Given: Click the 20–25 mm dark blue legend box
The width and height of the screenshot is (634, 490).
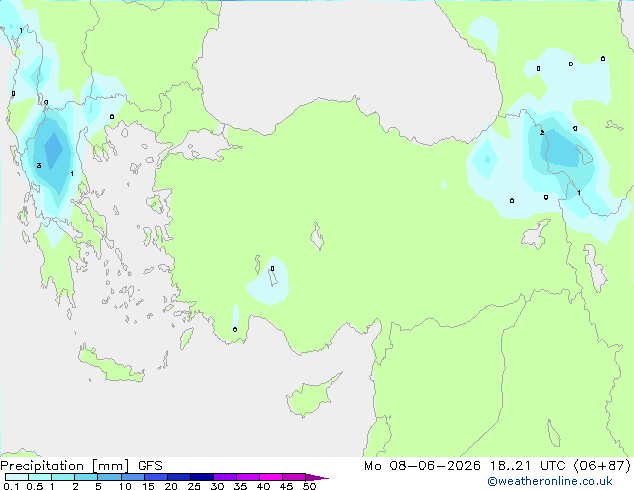Looking at the screenshot, I should 179,477.
